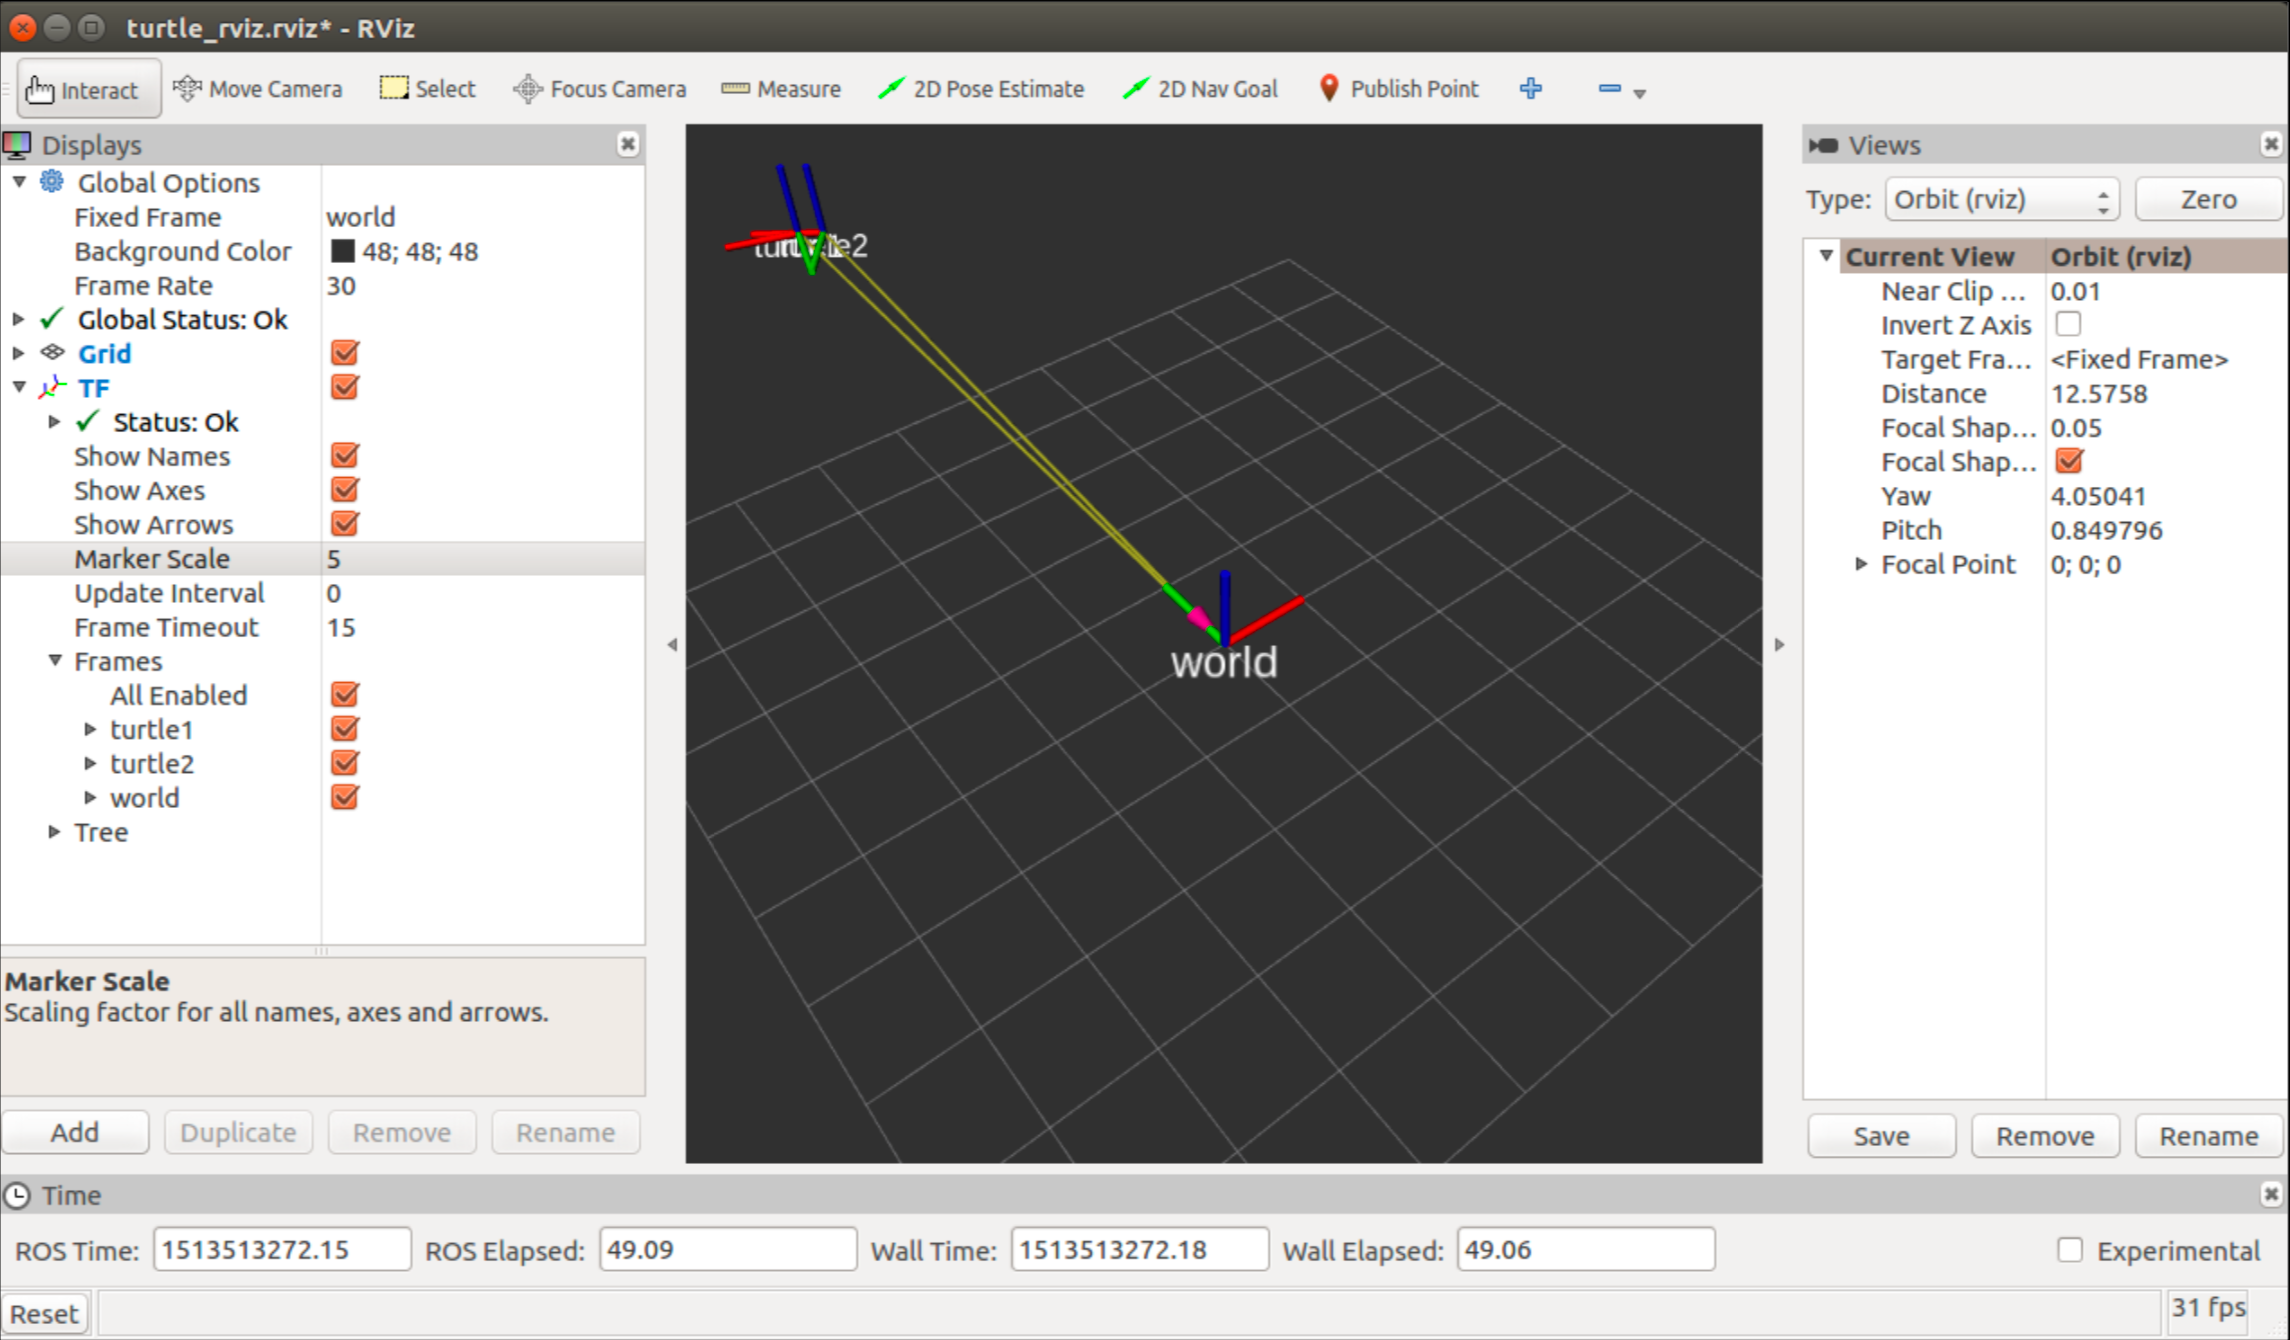This screenshot has width=2290, height=1340.
Task: Click the clock icon in the Time panel
Action: pos(19,1194)
